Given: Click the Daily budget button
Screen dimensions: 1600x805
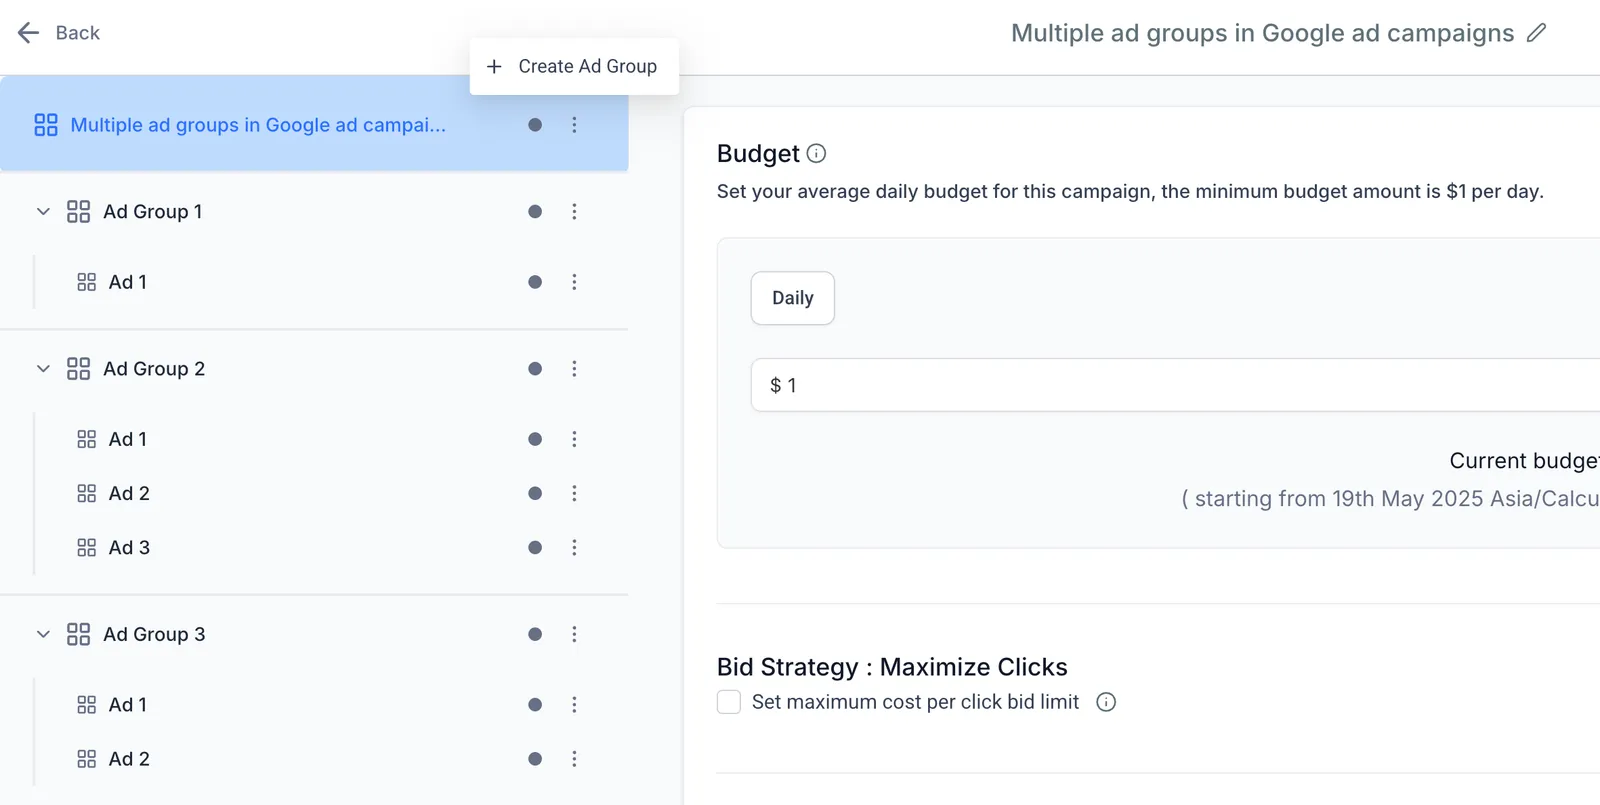Looking at the screenshot, I should click(793, 298).
